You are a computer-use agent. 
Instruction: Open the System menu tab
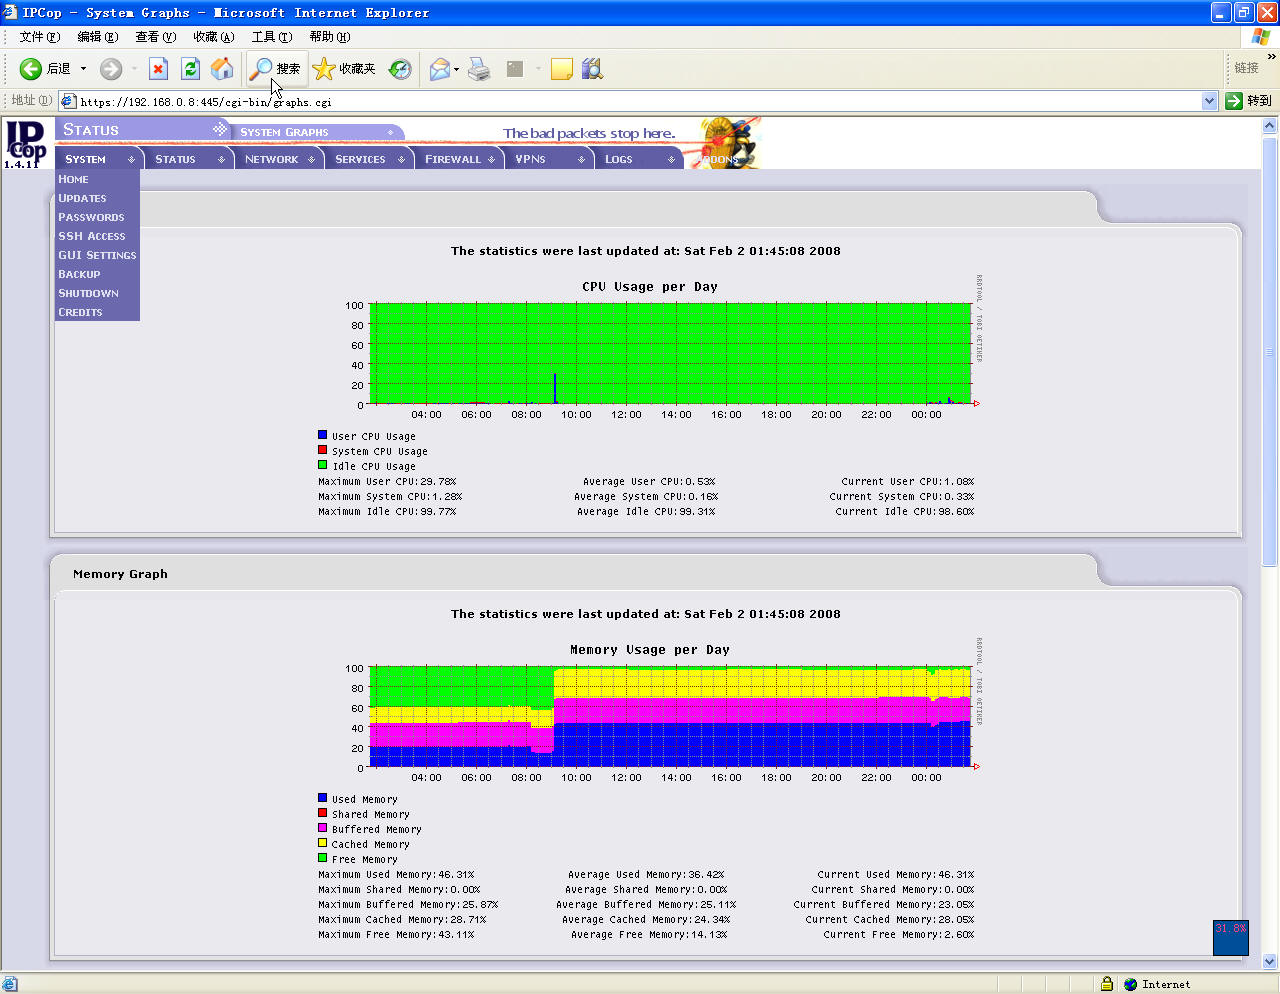(x=98, y=159)
